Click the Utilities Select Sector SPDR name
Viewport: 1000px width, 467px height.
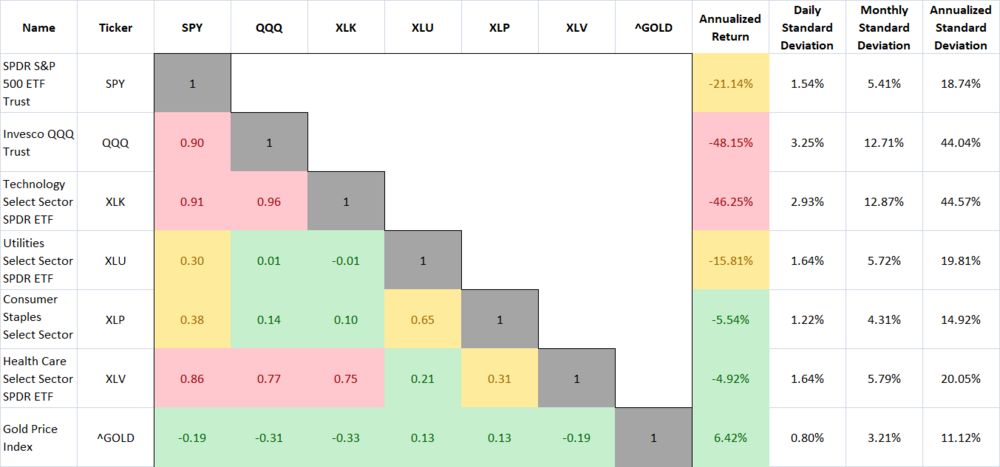tap(37, 260)
